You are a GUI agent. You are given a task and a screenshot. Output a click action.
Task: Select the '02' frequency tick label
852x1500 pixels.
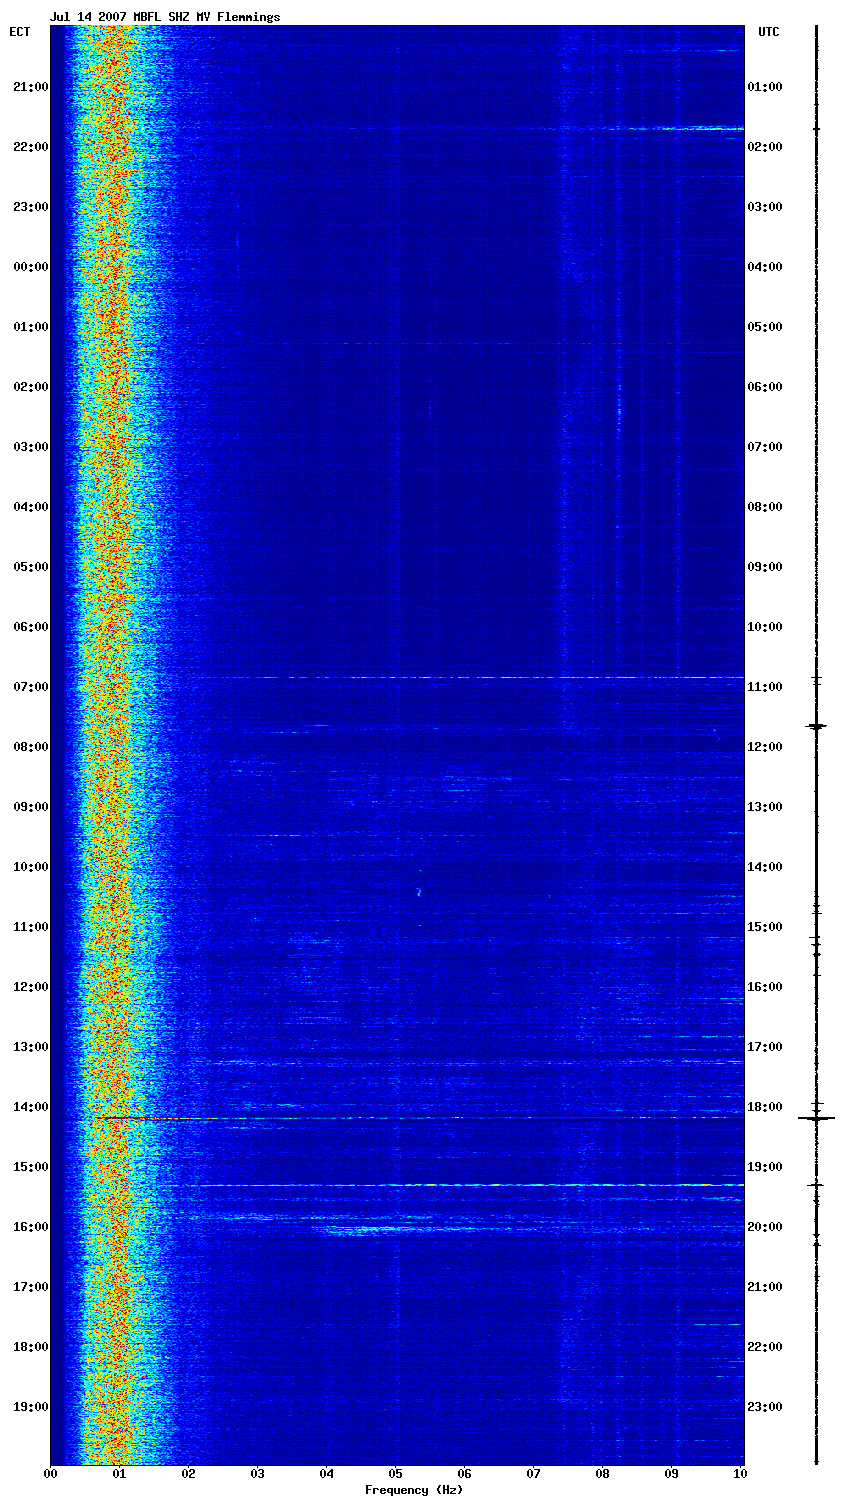(189, 1474)
